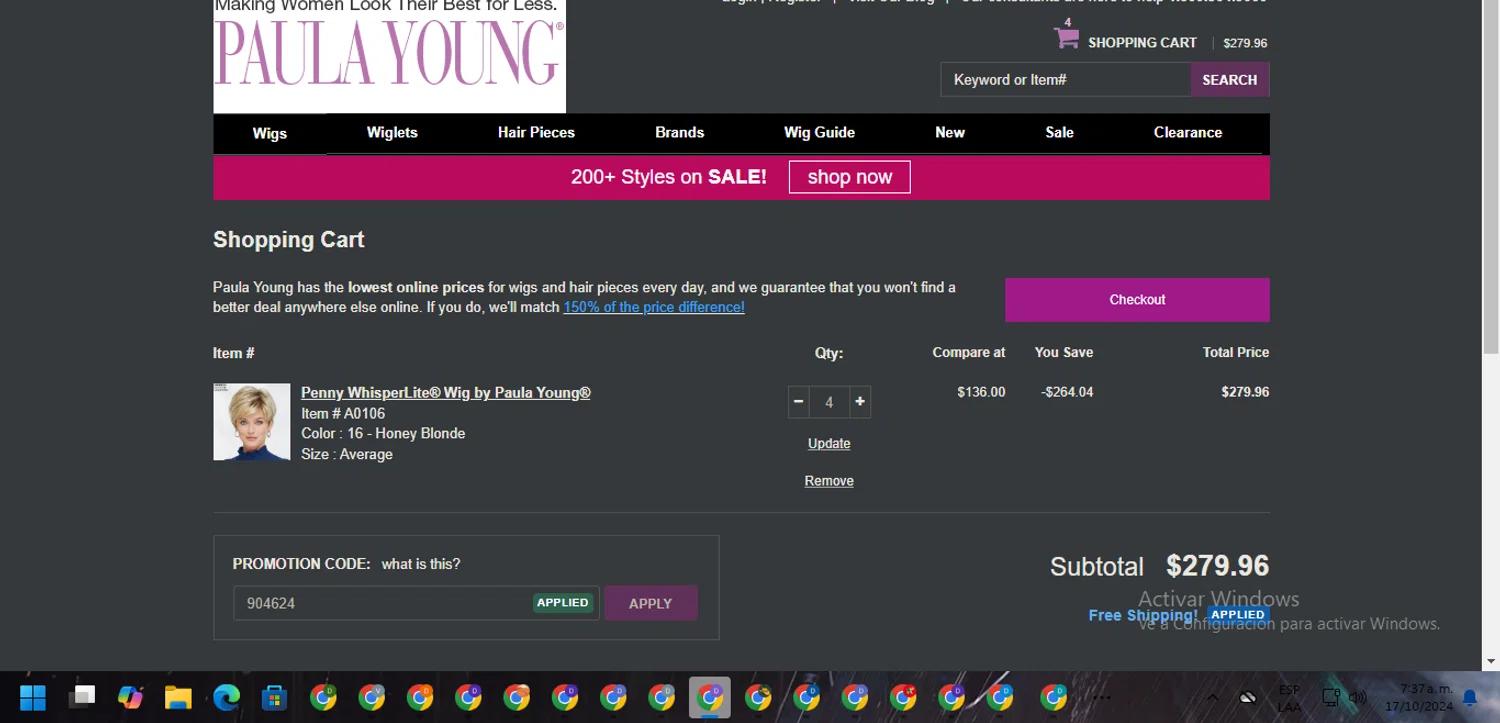The width and height of the screenshot is (1500, 723).
Task: Open the volume speaker tray icon
Action: pyautogui.click(x=1358, y=697)
